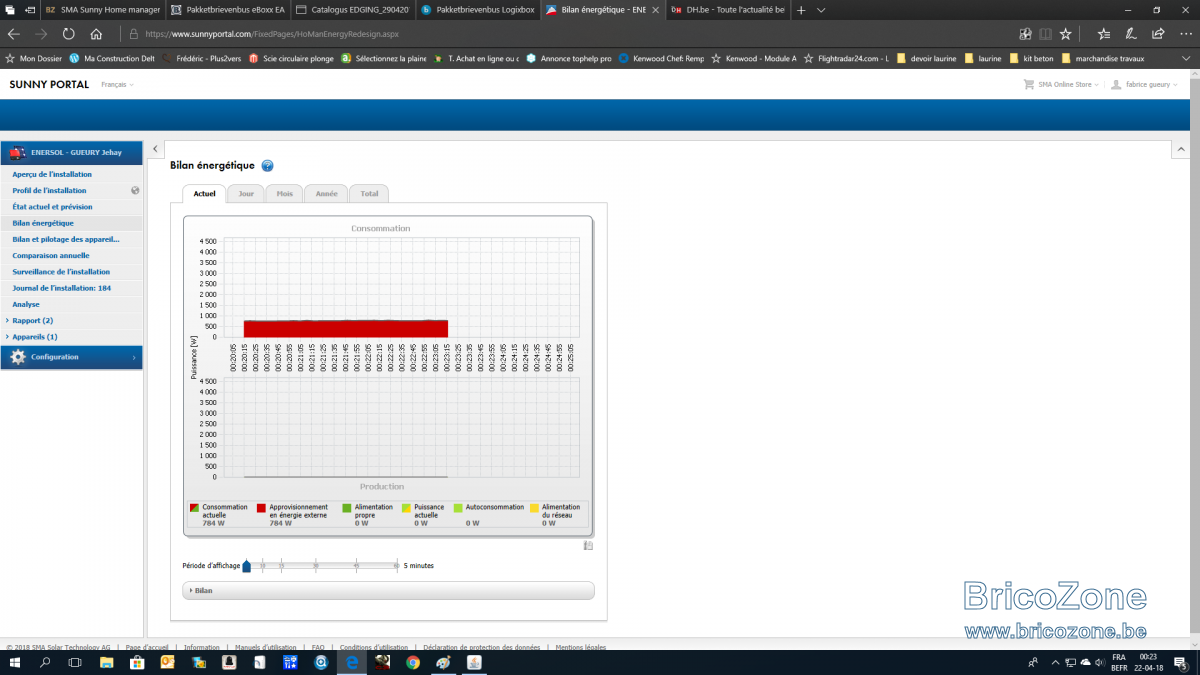Click the info icon beside Profil de l'installation

click(x=135, y=190)
